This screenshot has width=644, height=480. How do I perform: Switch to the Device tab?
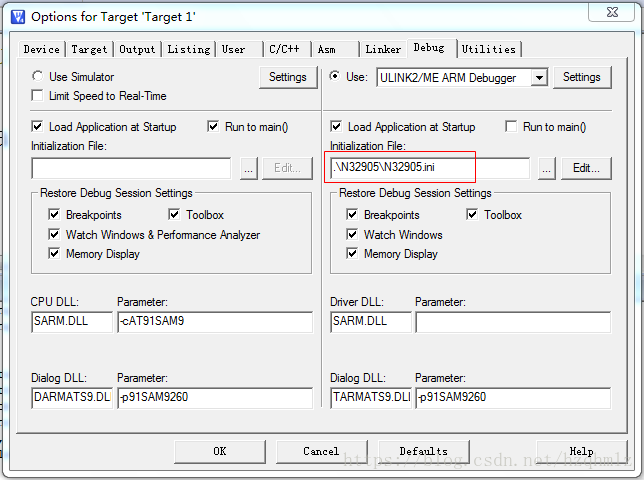(x=41, y=49)
